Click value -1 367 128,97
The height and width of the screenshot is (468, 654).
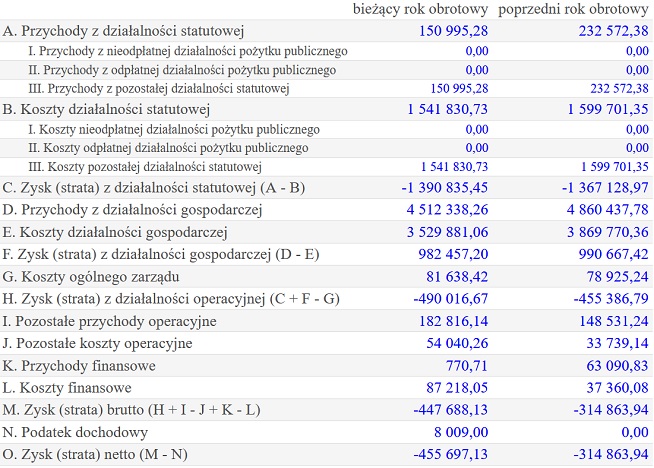coord(605,188)
